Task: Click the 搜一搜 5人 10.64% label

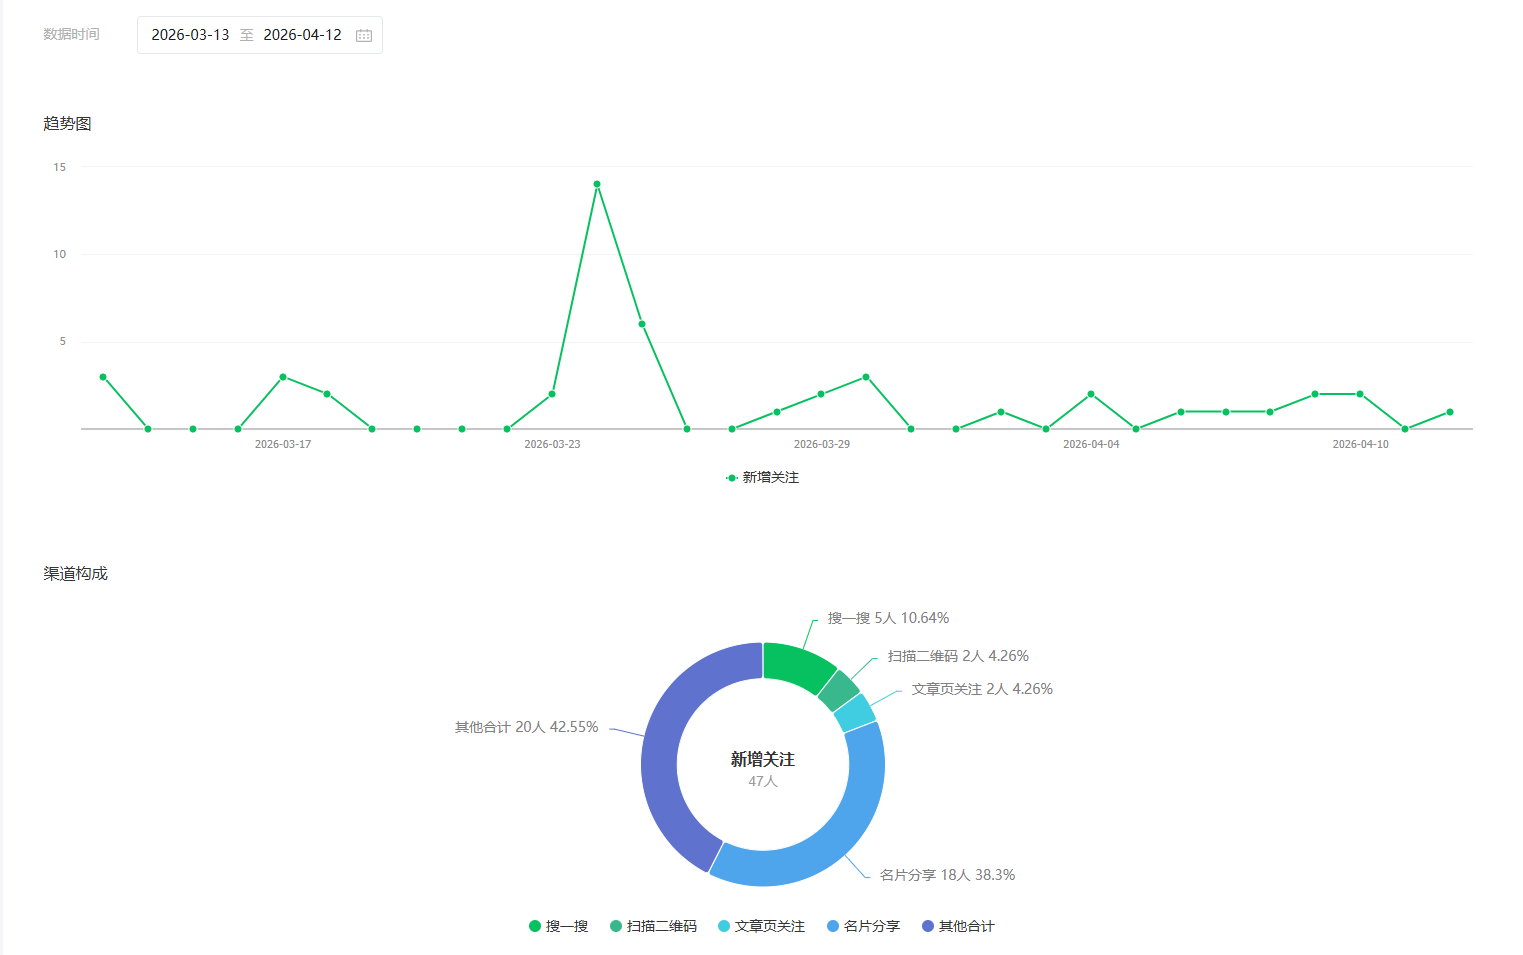Action: (x=888, y=618)
